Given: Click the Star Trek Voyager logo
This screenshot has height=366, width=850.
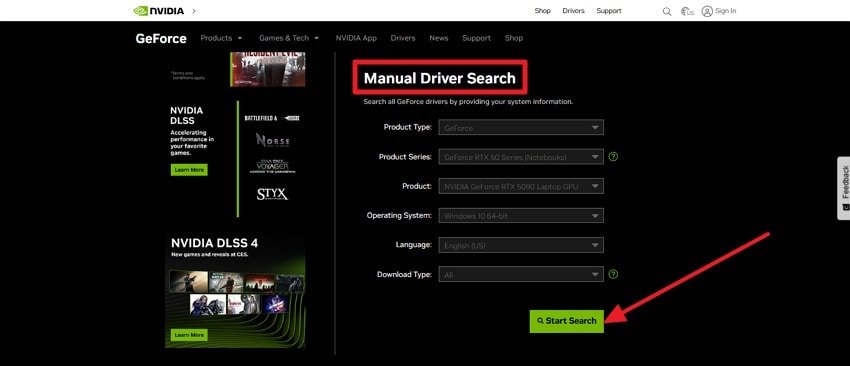Looking at the screenshot, I should (272, 166).
